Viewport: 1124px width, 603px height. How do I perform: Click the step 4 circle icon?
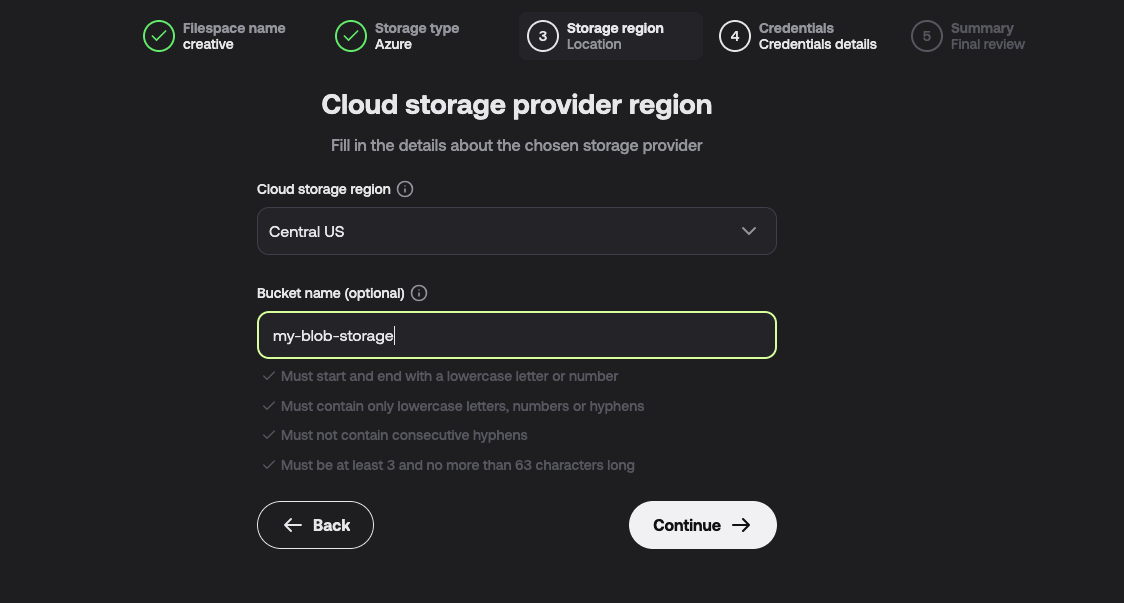735,36
